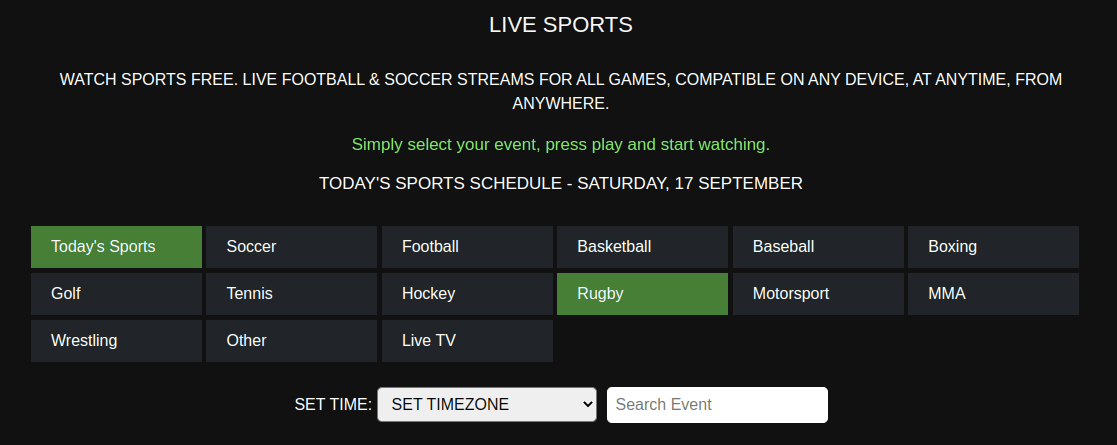Image resolution: width=1117 pixels, height=445 pixels.
Task: View MMA events
Action: (x=993, y=294)
